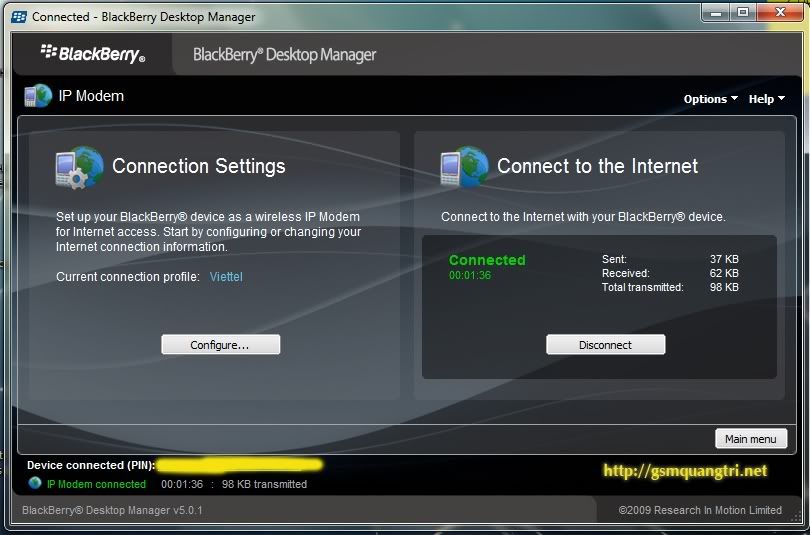This screenshot has height=535, width=810.
Task: Click the IP Modem phone-globe icon
Action: tap(38, 96)
